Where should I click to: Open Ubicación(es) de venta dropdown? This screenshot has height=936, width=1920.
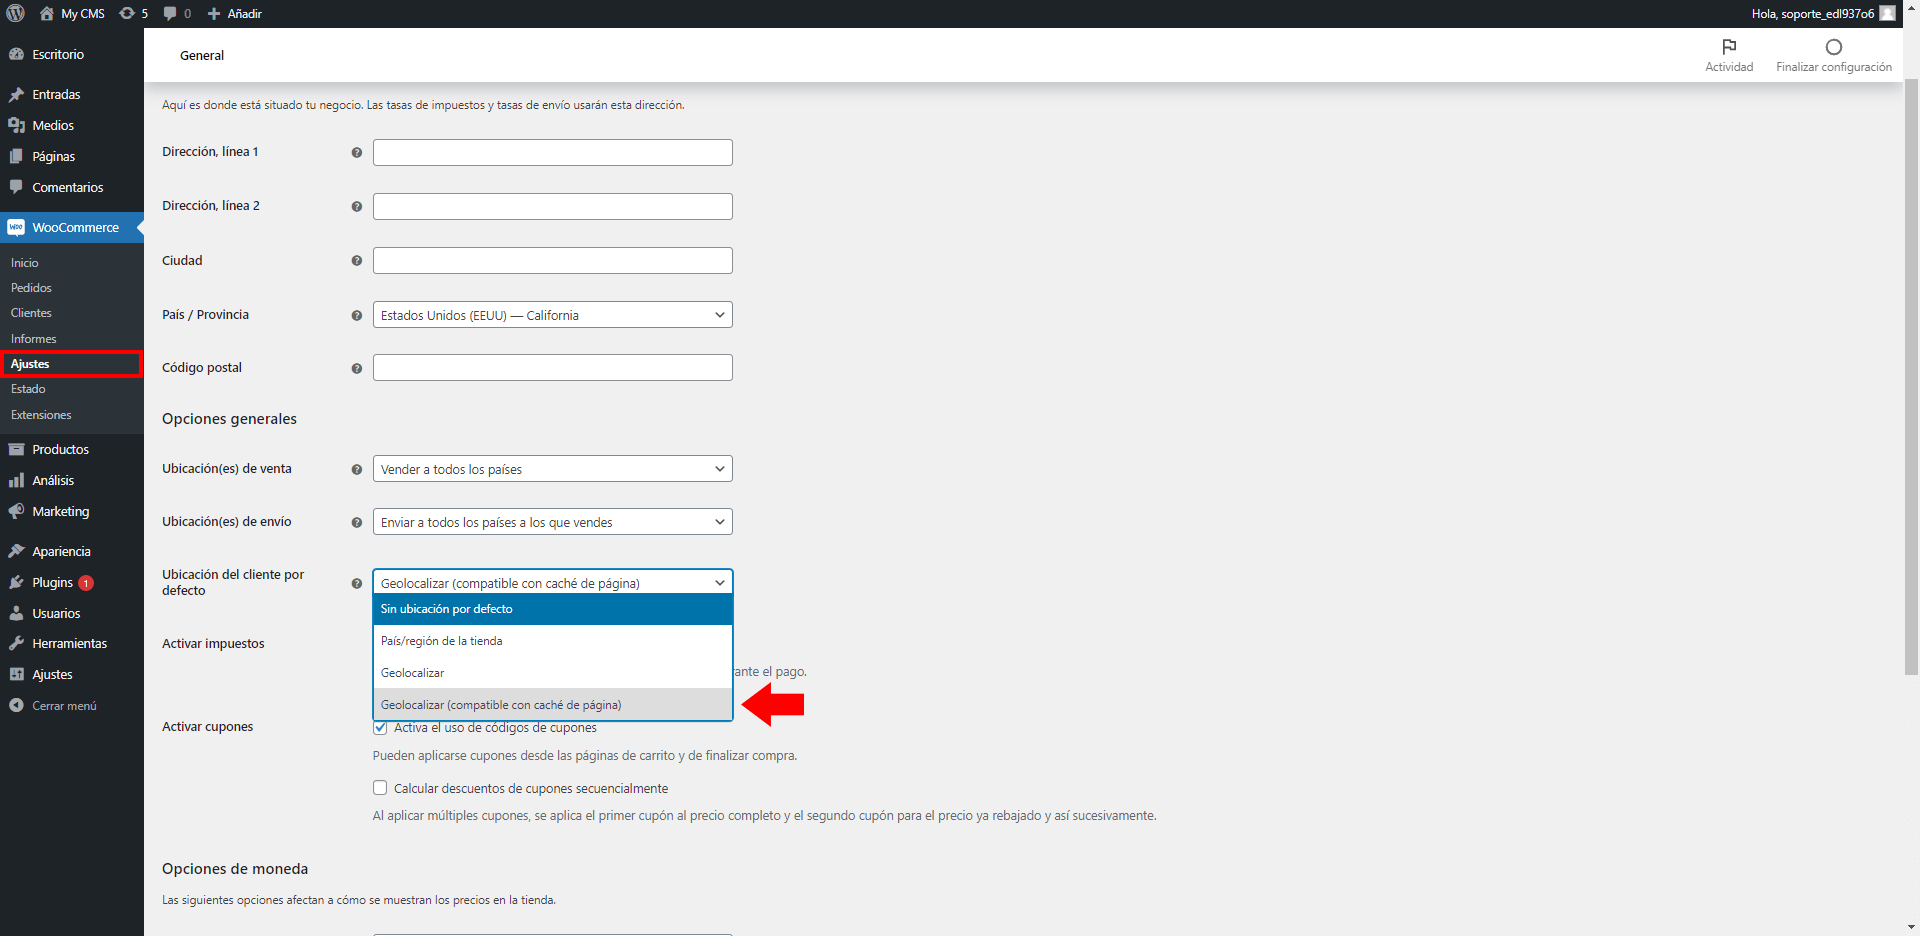(552, 469)
